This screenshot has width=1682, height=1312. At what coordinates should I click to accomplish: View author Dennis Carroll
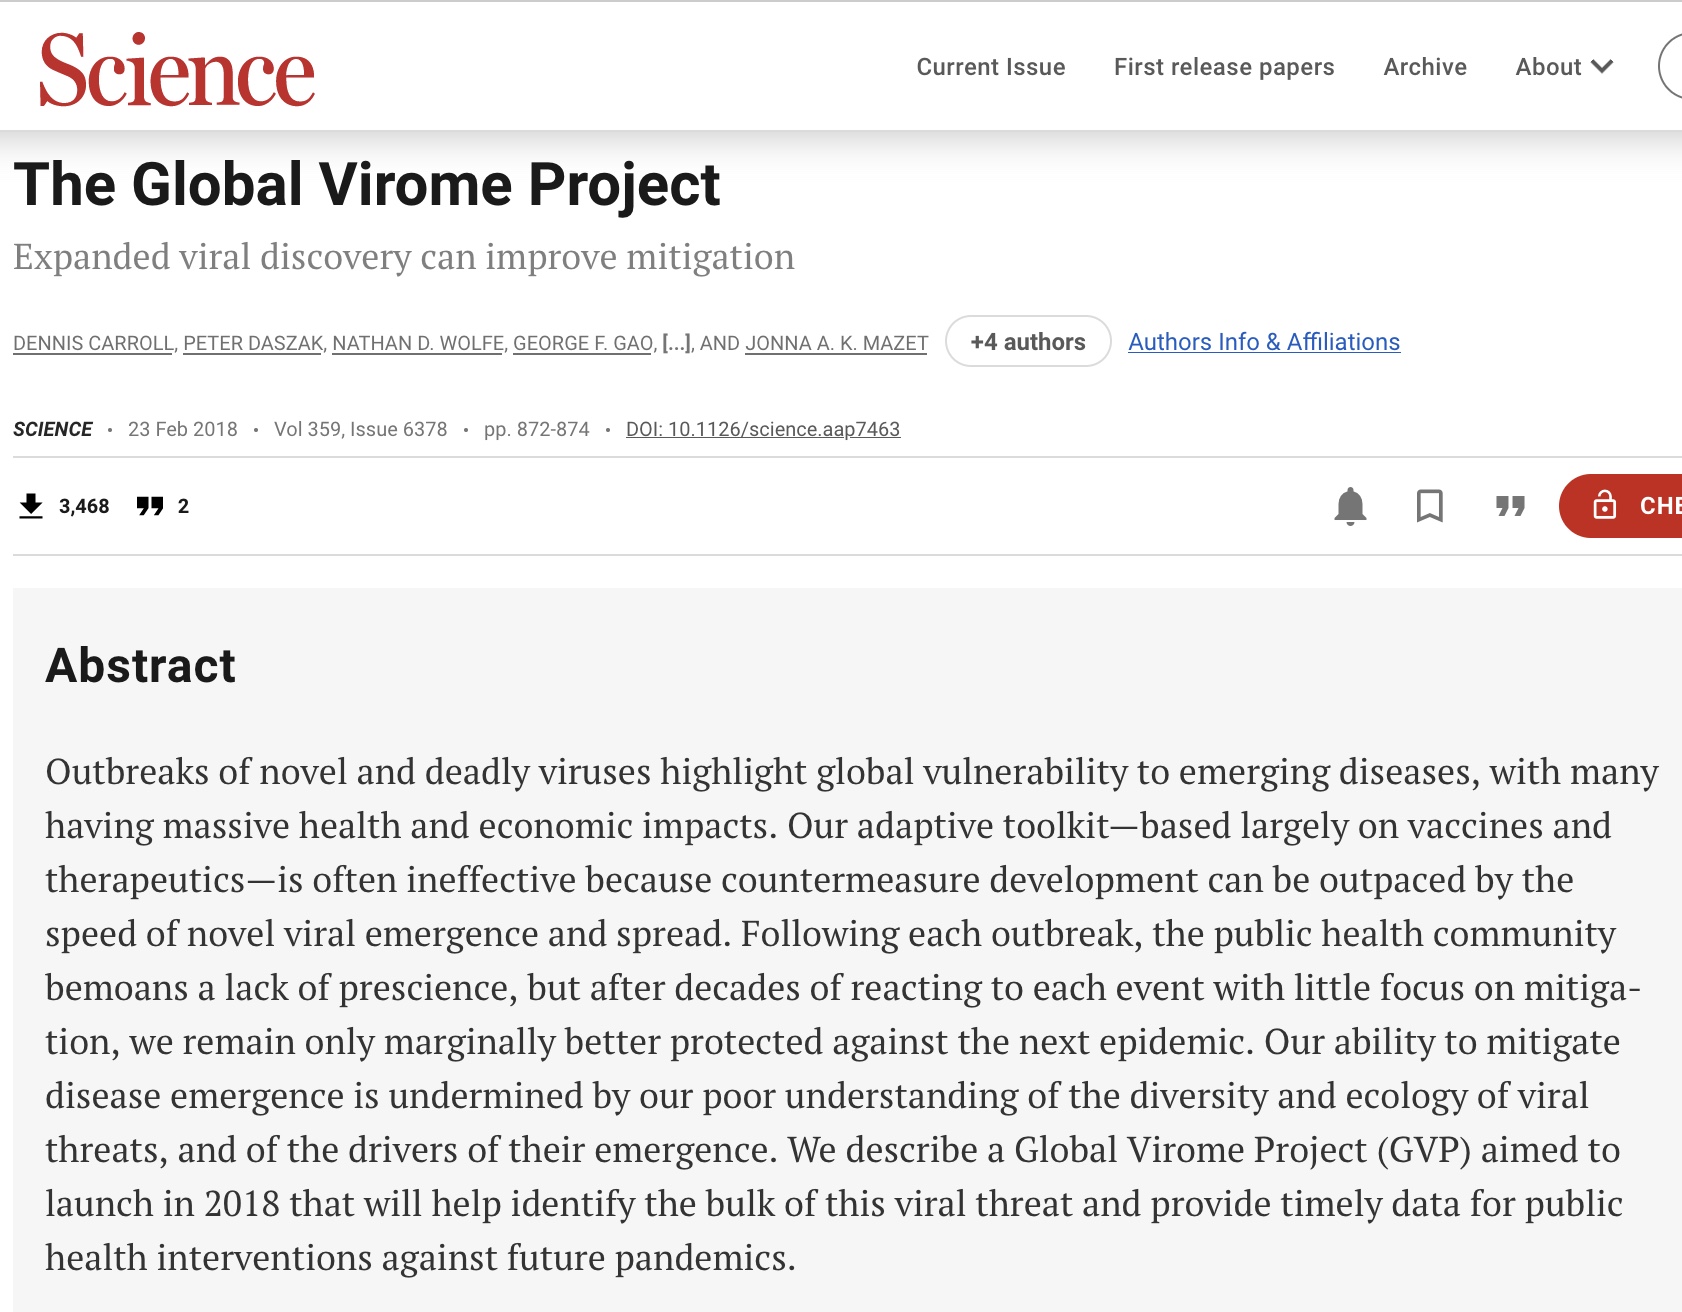(93, 343)
